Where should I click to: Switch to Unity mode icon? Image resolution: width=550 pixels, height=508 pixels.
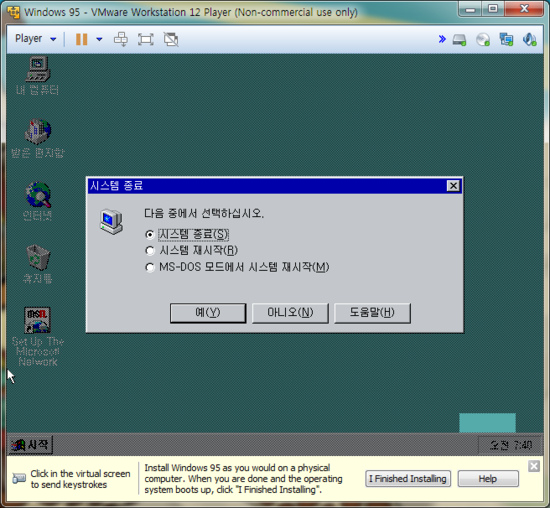(x=171, y=39)
